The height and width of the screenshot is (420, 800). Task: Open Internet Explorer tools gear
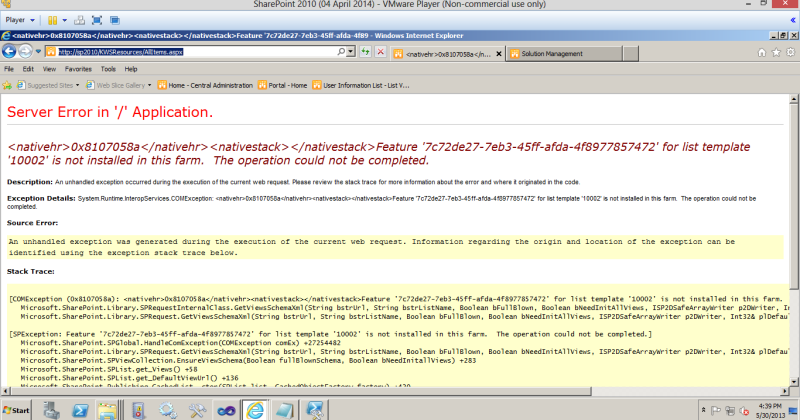pos(790,53)
